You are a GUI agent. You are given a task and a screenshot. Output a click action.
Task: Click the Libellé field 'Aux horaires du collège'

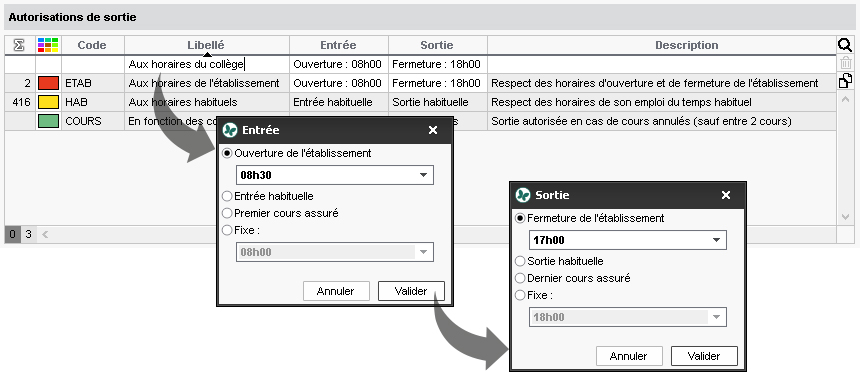207,64
